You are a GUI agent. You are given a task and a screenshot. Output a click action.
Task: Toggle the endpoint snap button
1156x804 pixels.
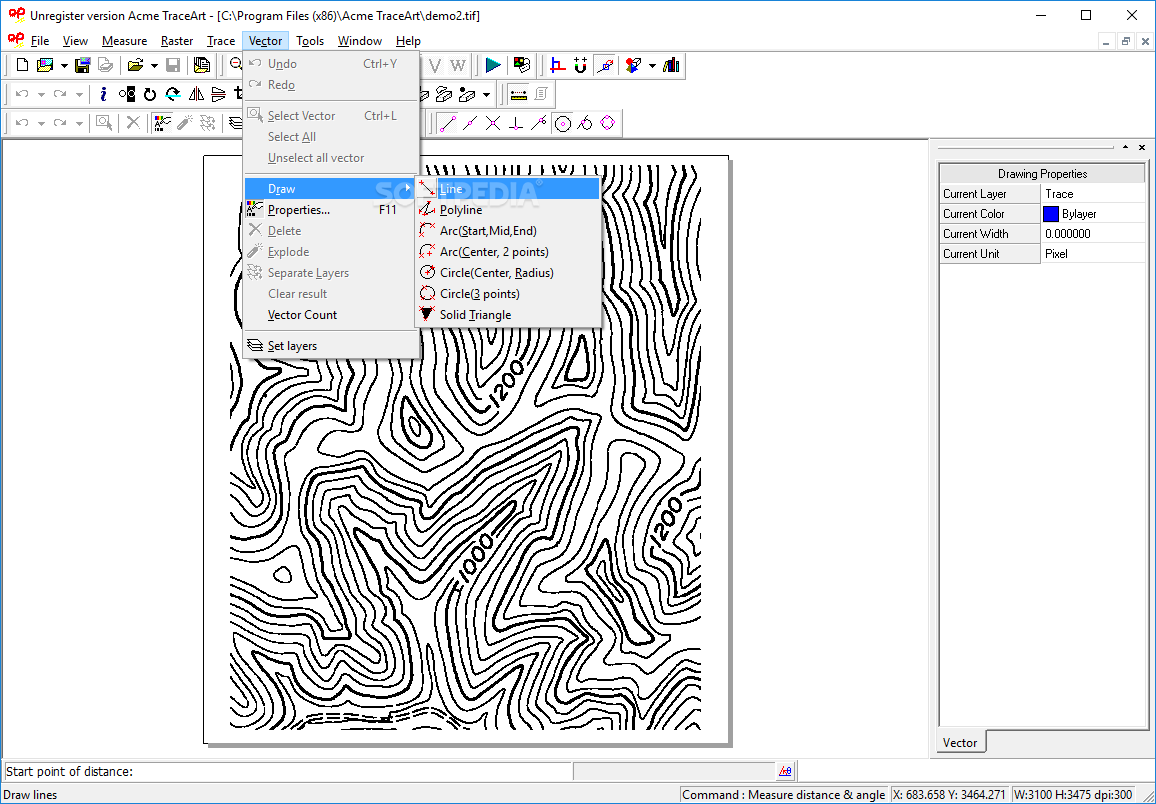pyautogui.click(x=448, y=123)
